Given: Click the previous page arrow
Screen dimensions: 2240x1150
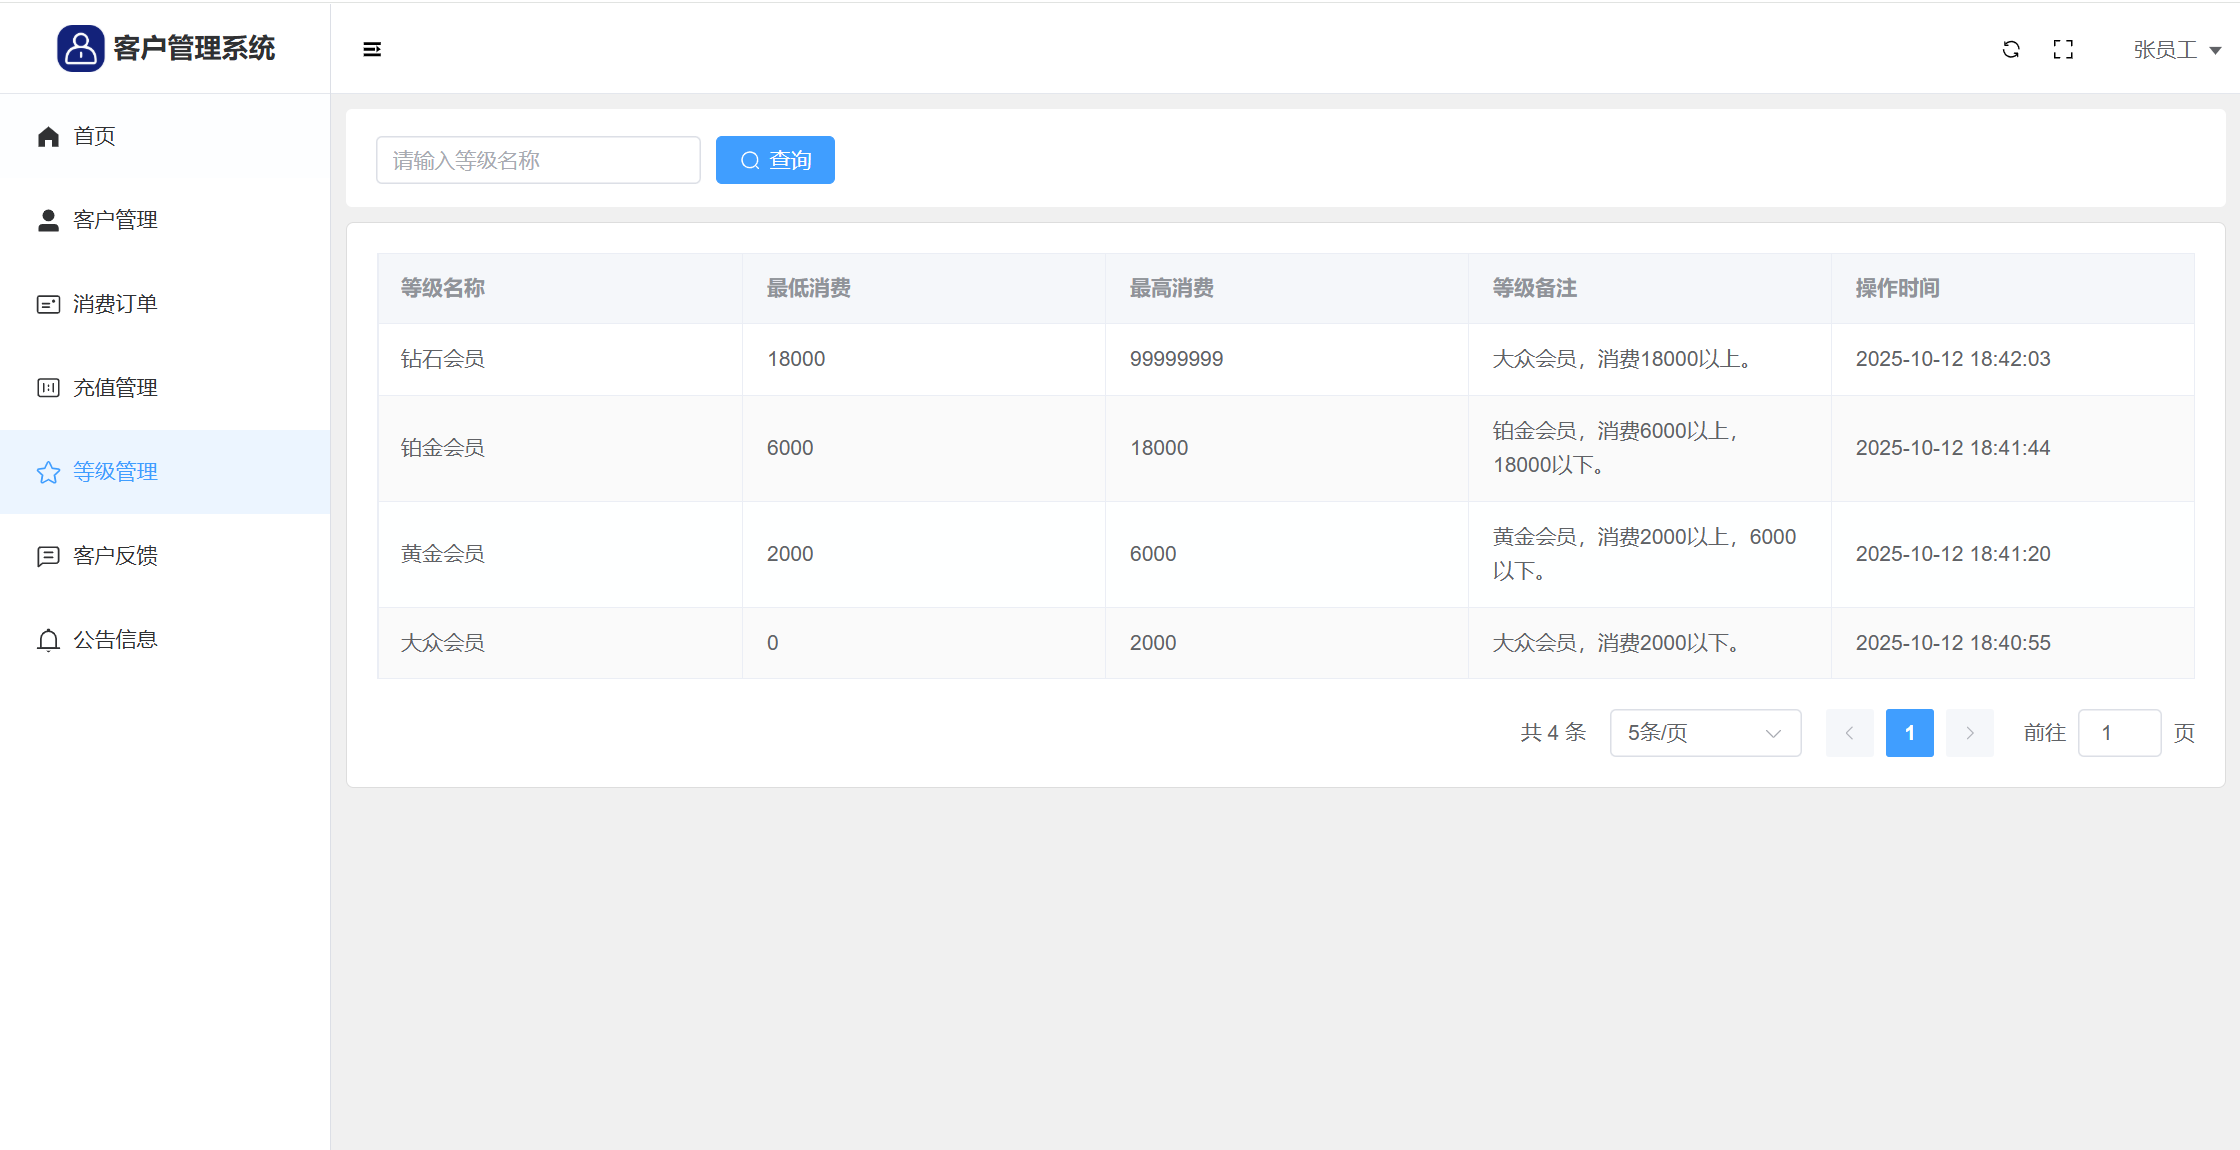Looking at the screenshot, I should [1849, 733].
